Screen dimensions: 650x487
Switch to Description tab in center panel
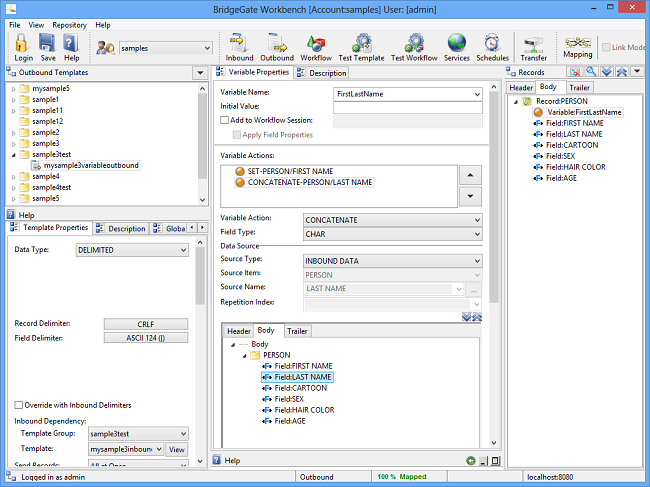(x=323, y=73)
